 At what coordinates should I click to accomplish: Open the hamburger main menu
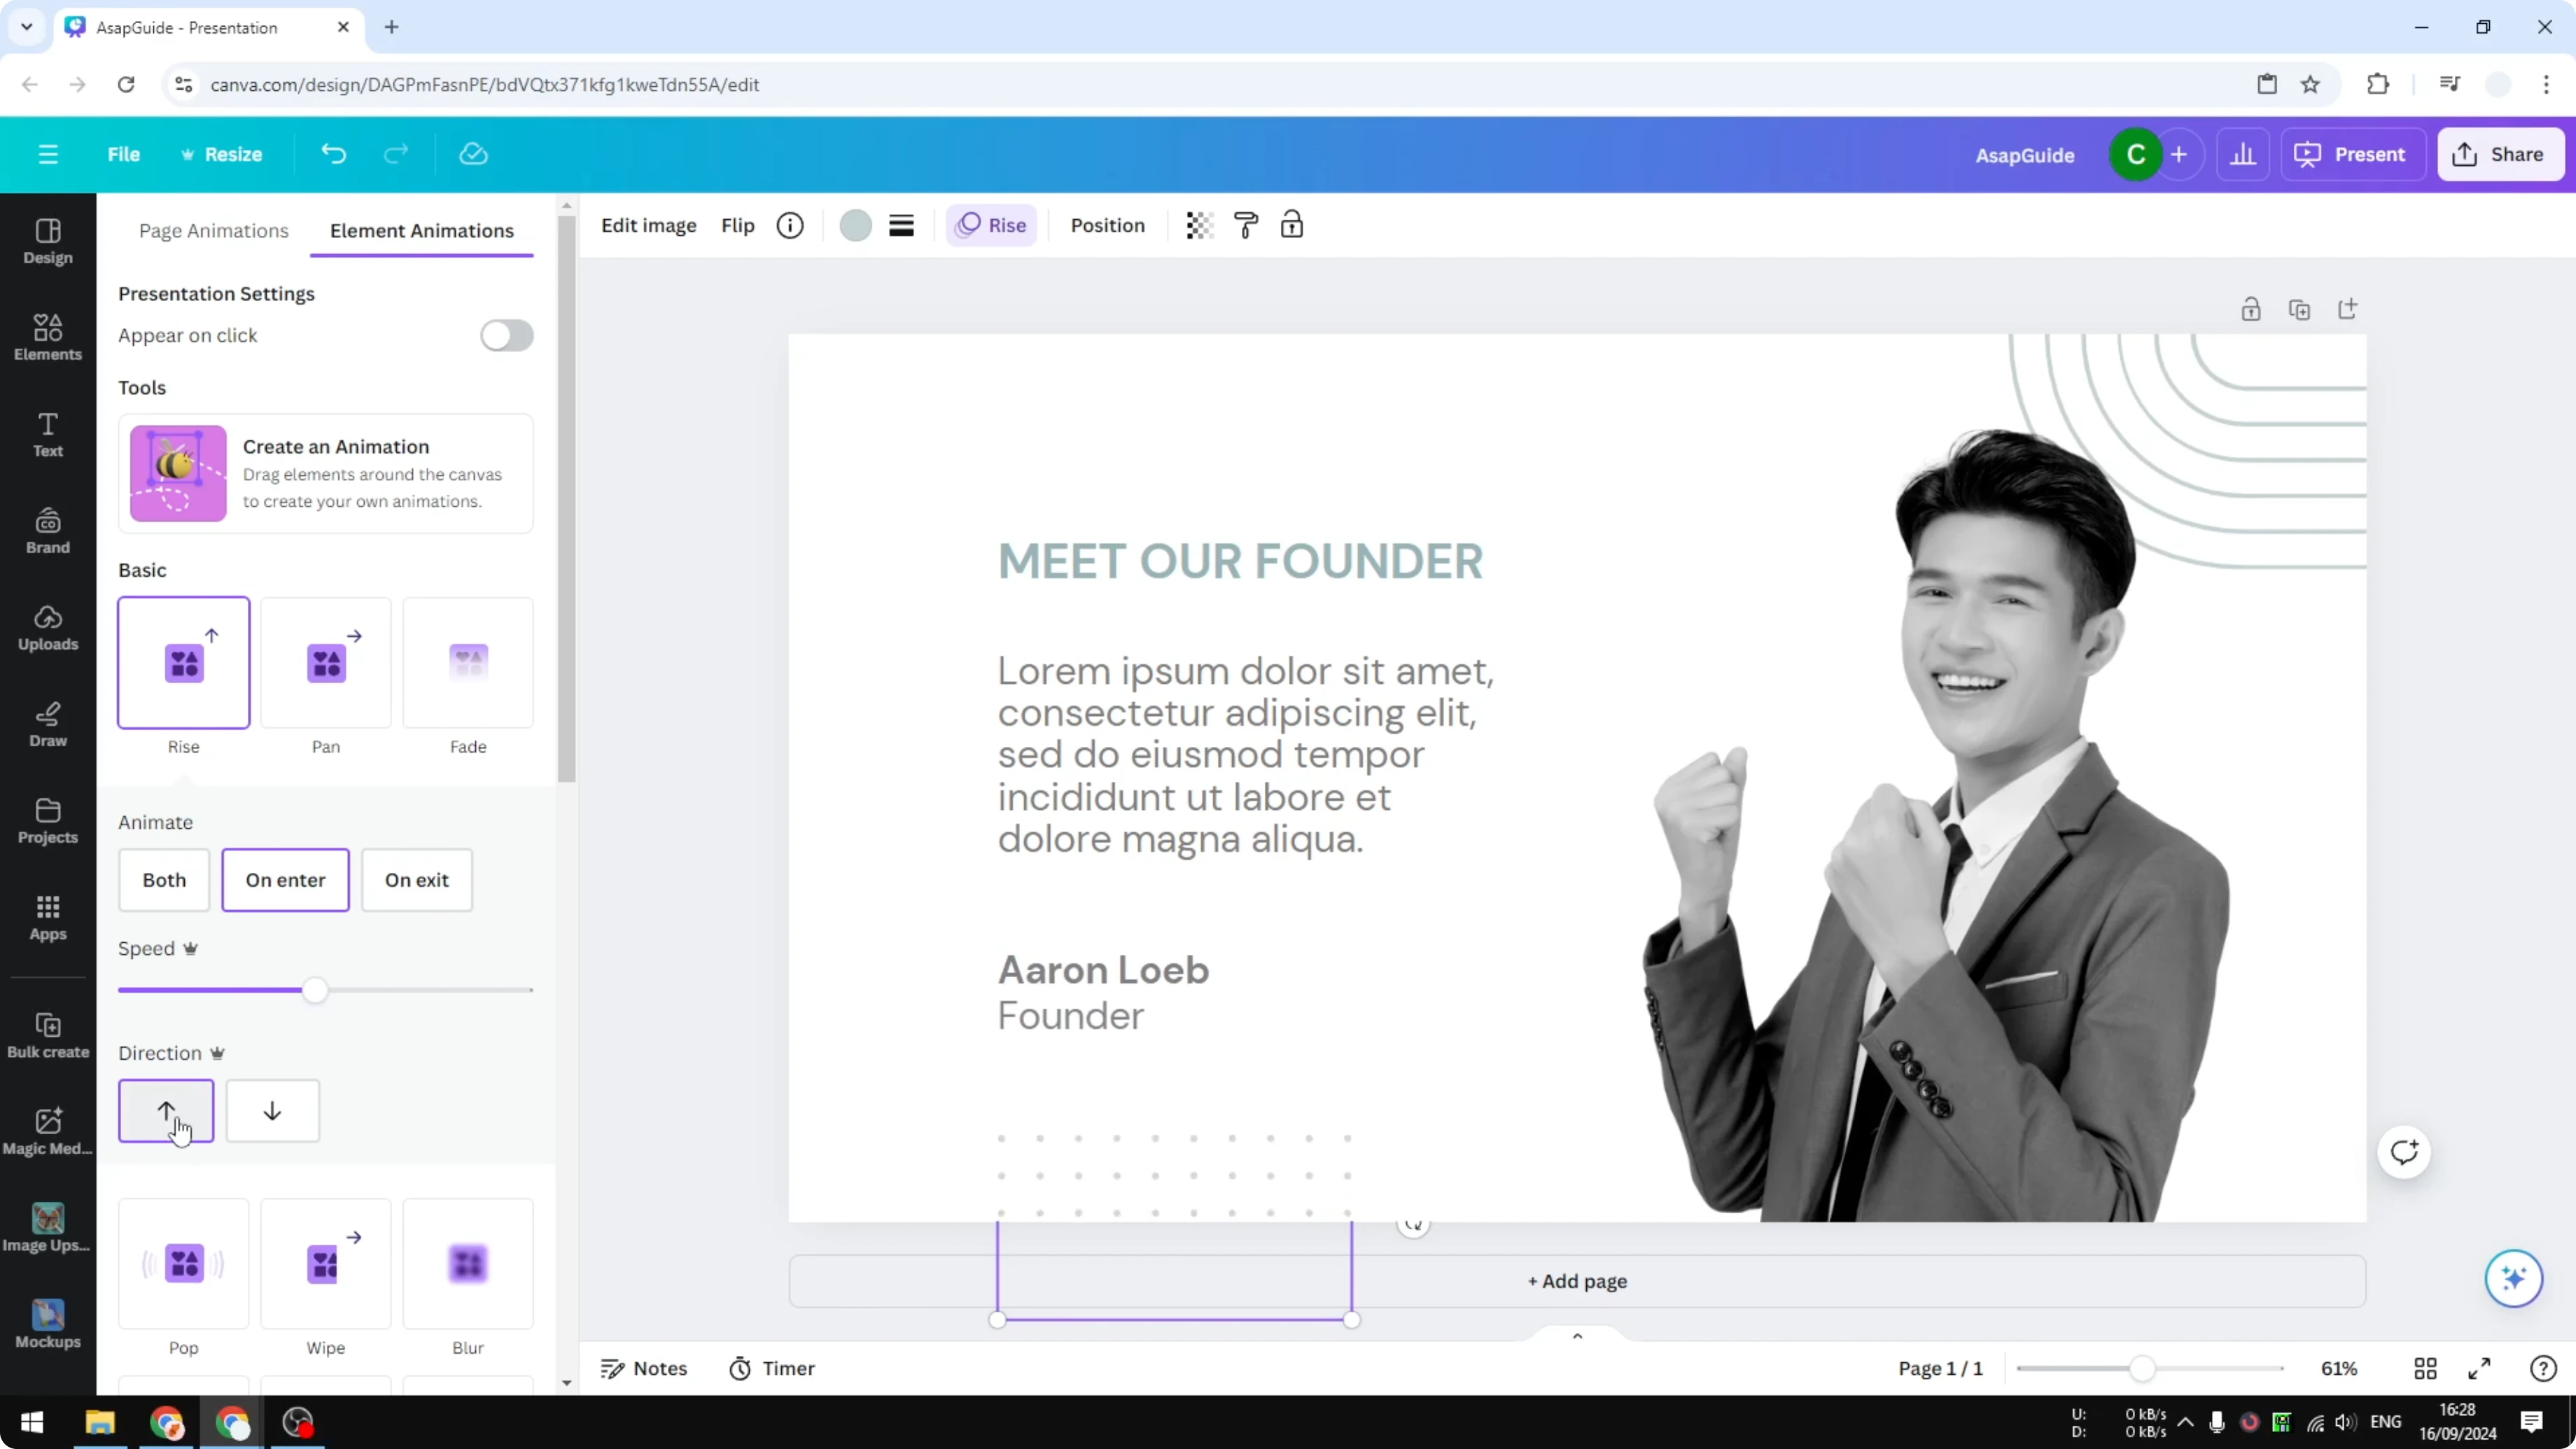click(48, 154)
